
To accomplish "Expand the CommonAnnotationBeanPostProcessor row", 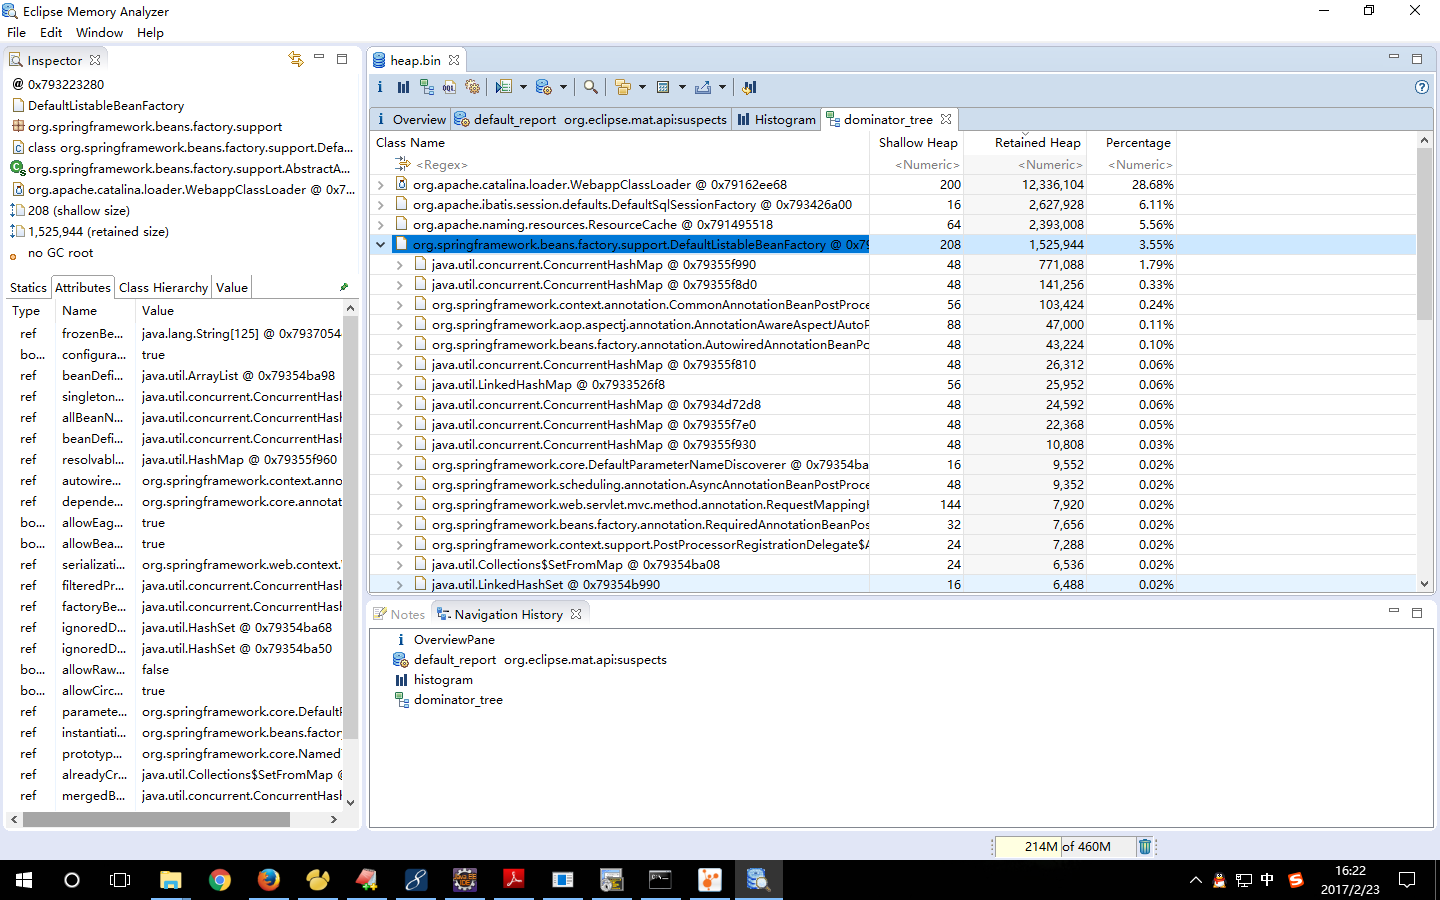I will tap(400, 305).
